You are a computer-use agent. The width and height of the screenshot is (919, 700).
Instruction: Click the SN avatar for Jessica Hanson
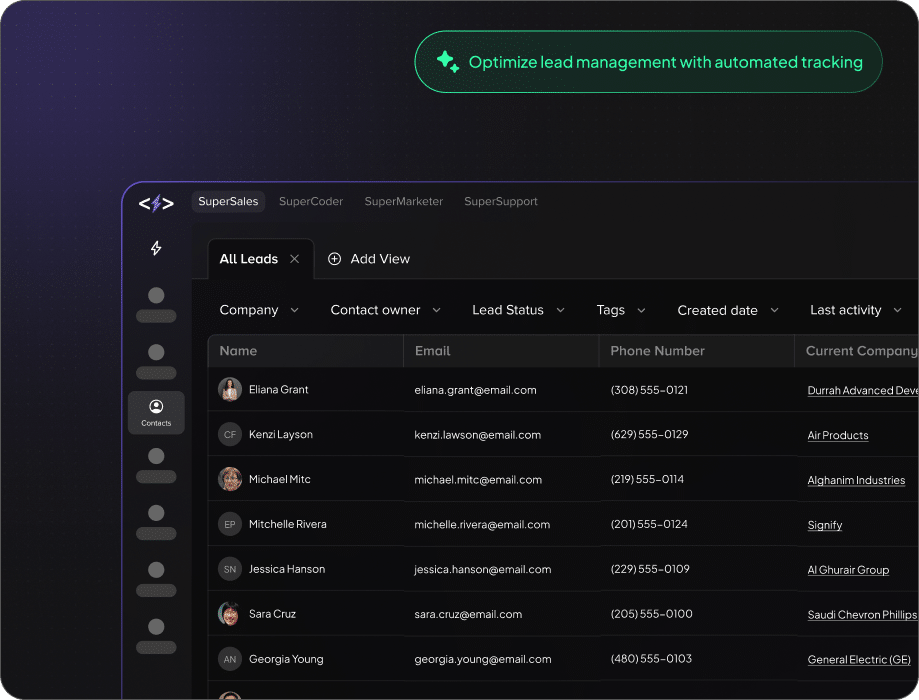[x=230, y=569]
